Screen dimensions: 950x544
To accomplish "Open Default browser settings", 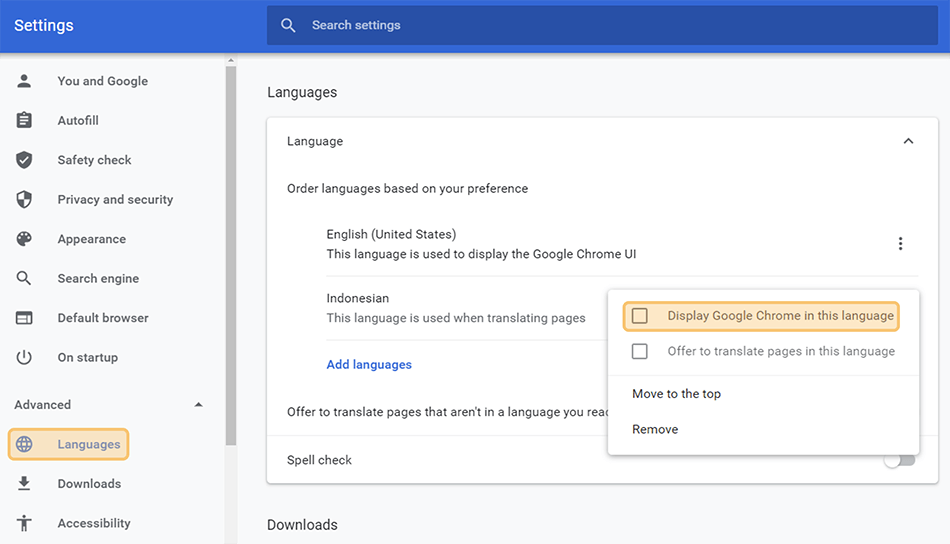I will pyautogui.click(x=103, y=318).
